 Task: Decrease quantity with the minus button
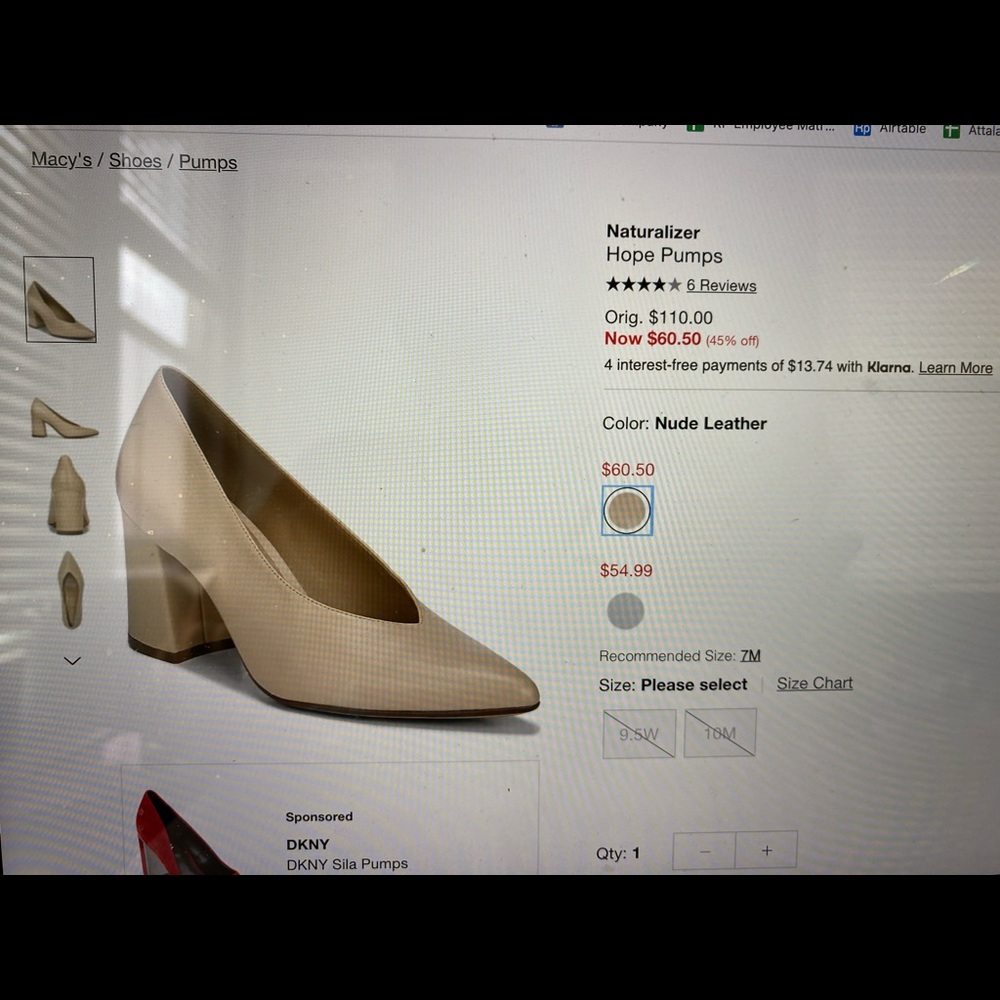click(704, 851)
